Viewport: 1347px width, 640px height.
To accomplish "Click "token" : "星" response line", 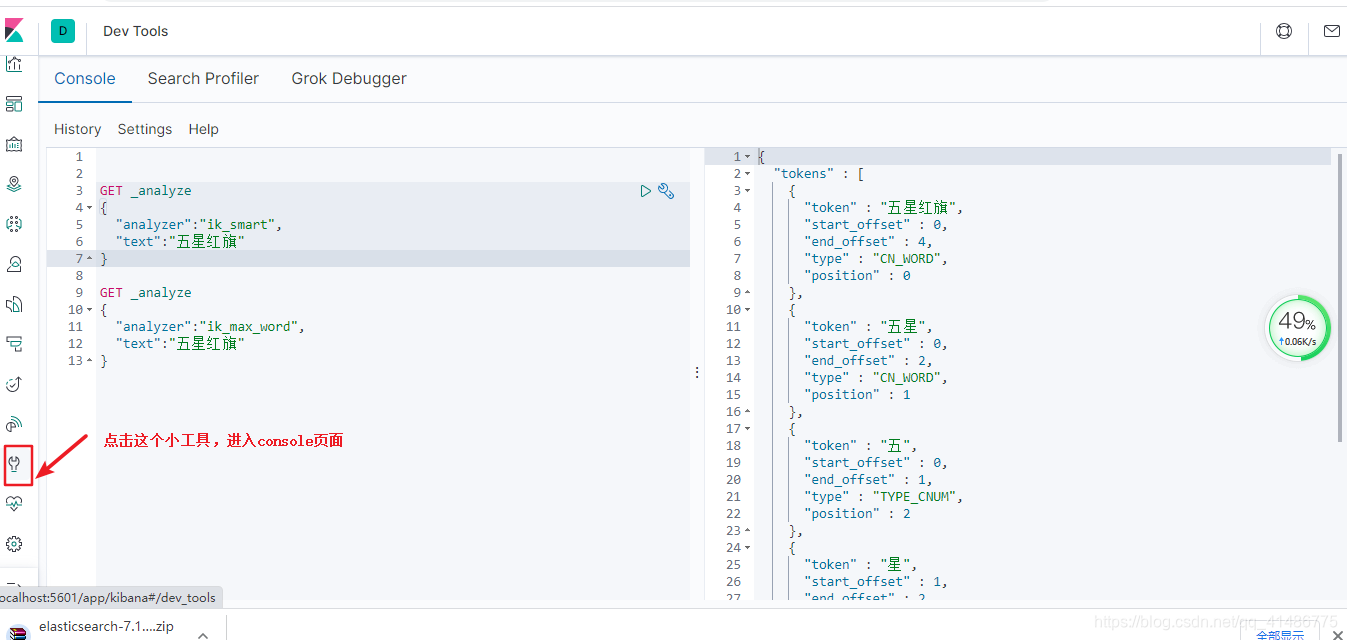I will click(x=860, y=565).
